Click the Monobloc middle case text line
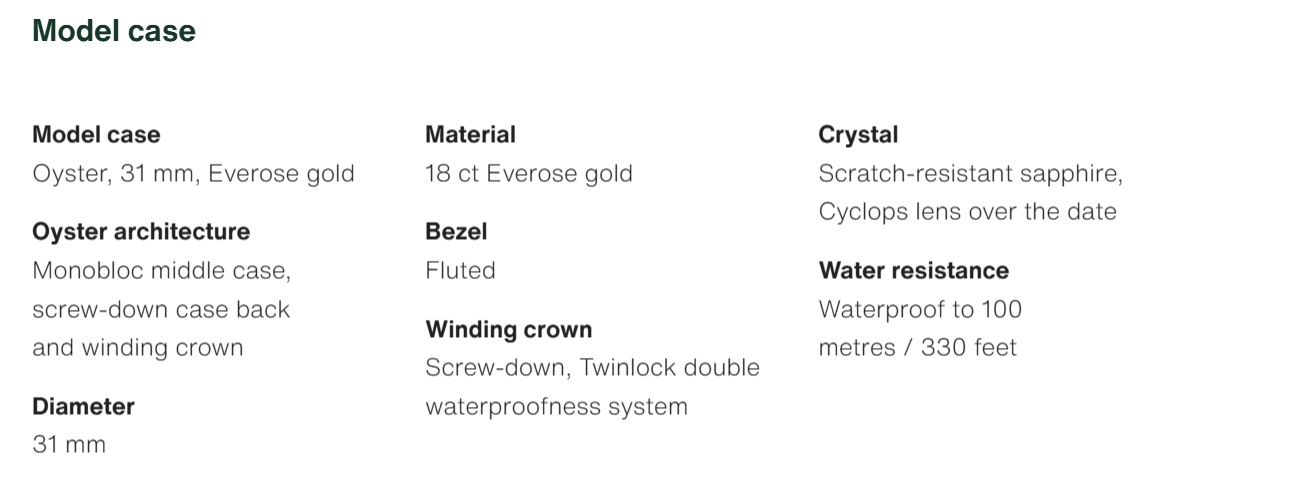The image size is (1294, 480). pyautogui.click(x=161, y=270)
